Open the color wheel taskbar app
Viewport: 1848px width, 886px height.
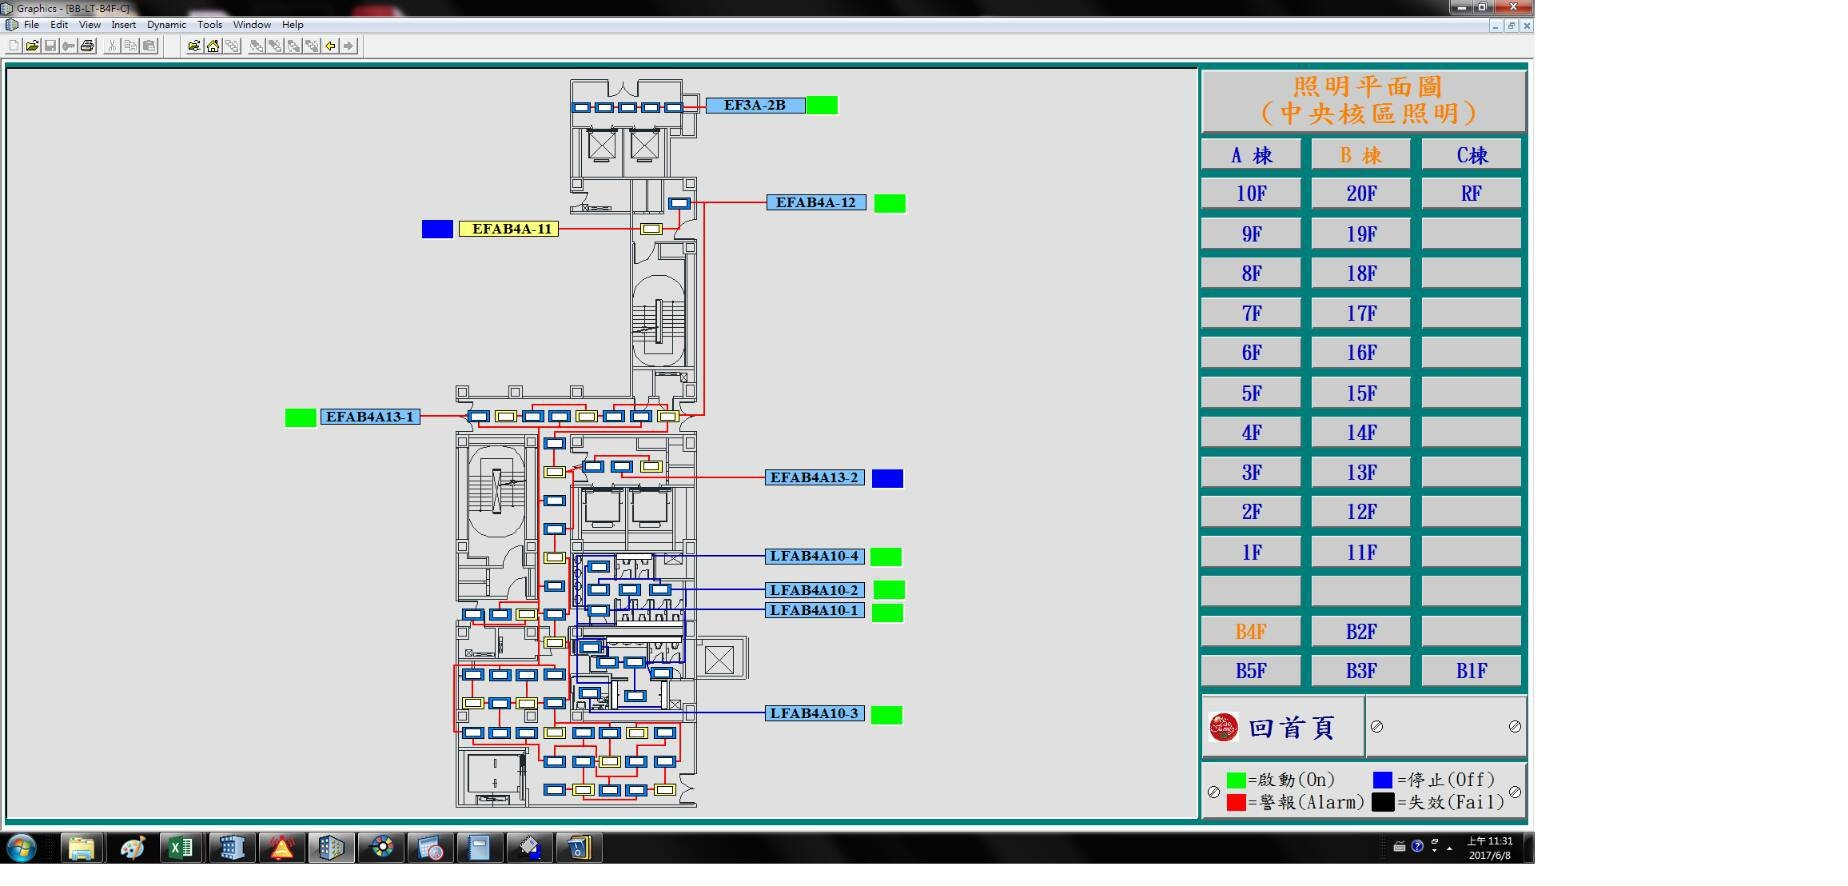coord(381,848)
